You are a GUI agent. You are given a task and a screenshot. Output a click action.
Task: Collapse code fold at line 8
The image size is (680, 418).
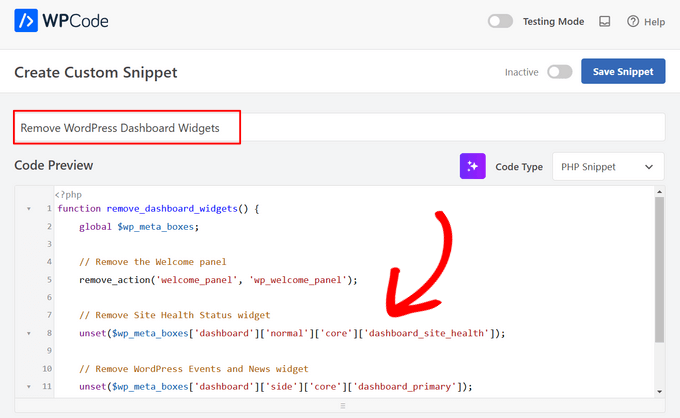click(x=29, y=333)
